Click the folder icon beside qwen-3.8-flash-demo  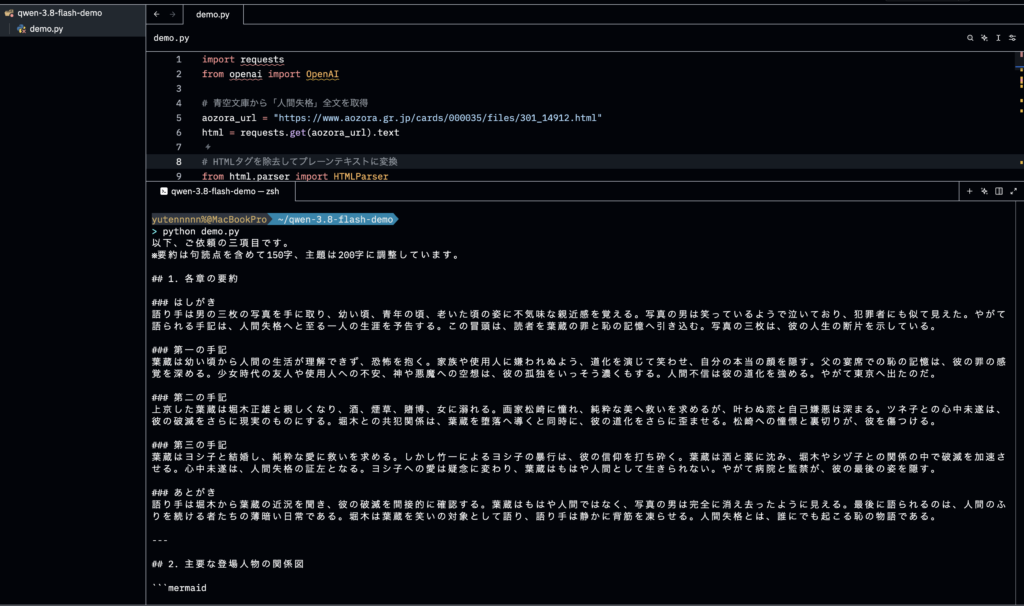point(9,13)
